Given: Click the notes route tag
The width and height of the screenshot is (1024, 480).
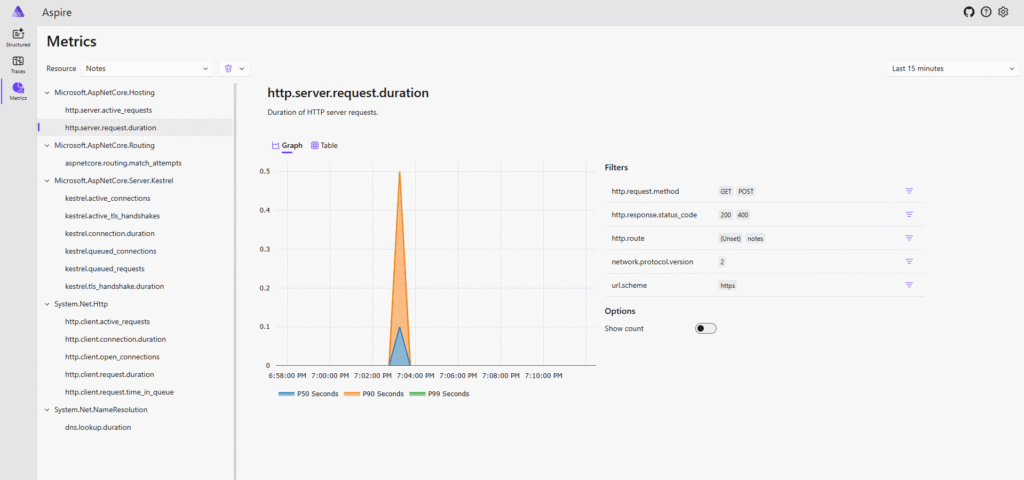Looking at the screenshot, I should [x=756, y=238].
